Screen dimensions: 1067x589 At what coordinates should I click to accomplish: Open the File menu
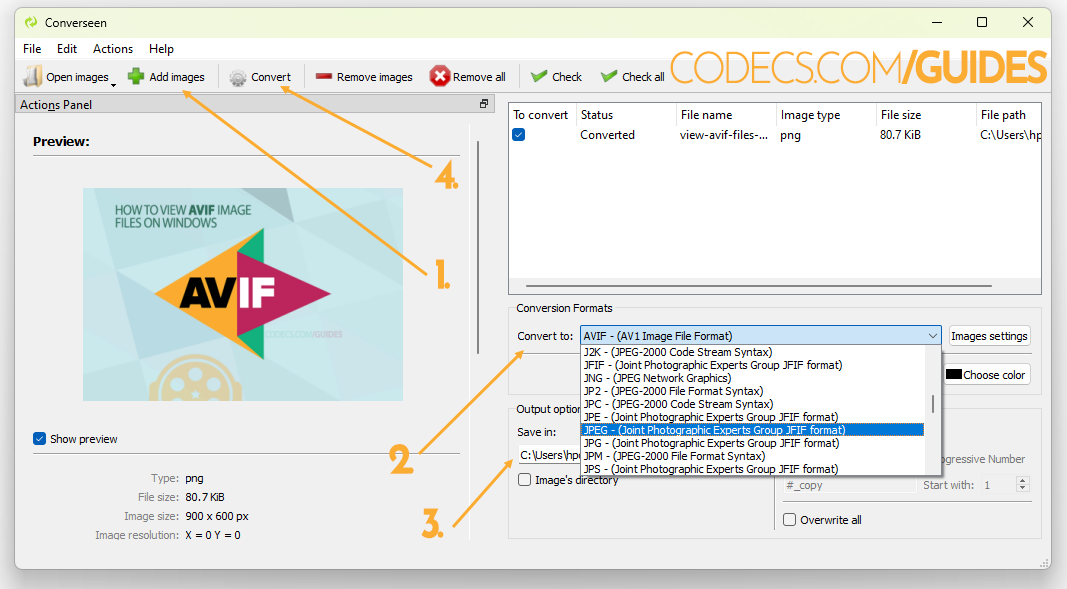pos(32,49)
